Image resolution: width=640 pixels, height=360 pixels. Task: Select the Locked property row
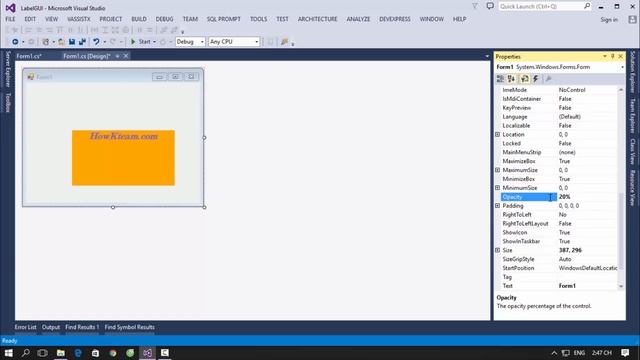coord(559,143)
